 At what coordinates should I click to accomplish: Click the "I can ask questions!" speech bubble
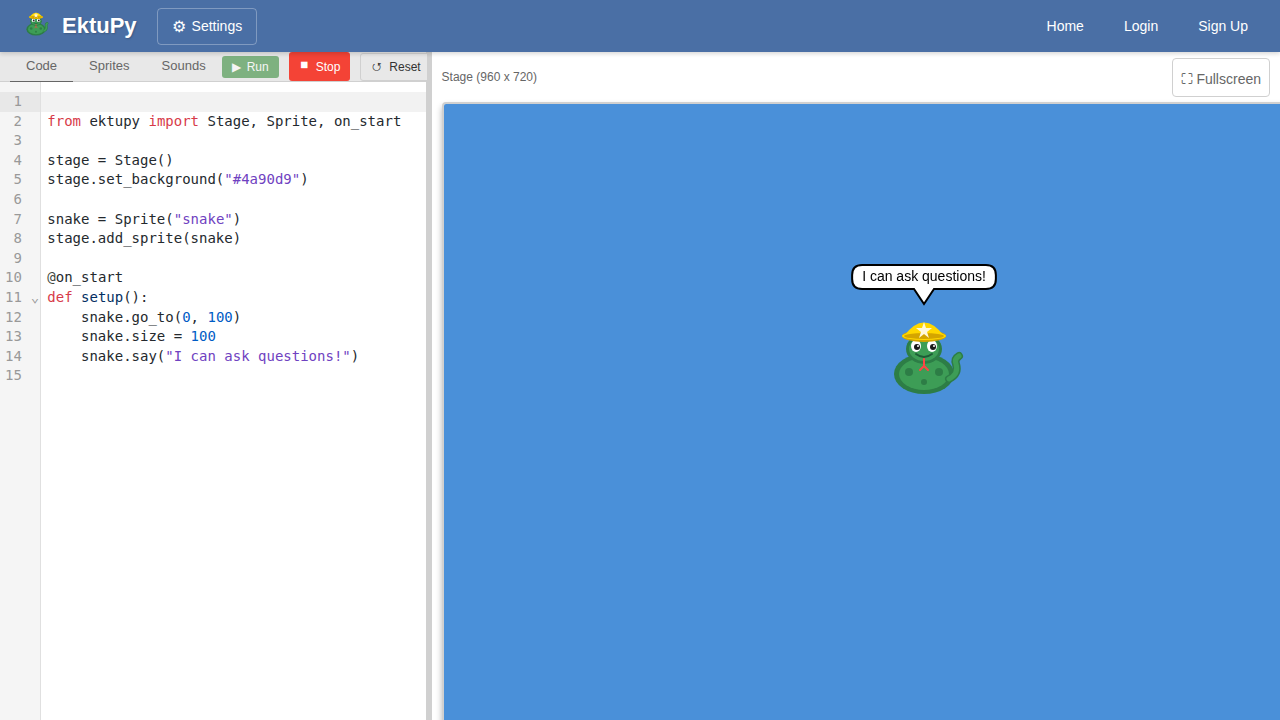coord(923,276)
